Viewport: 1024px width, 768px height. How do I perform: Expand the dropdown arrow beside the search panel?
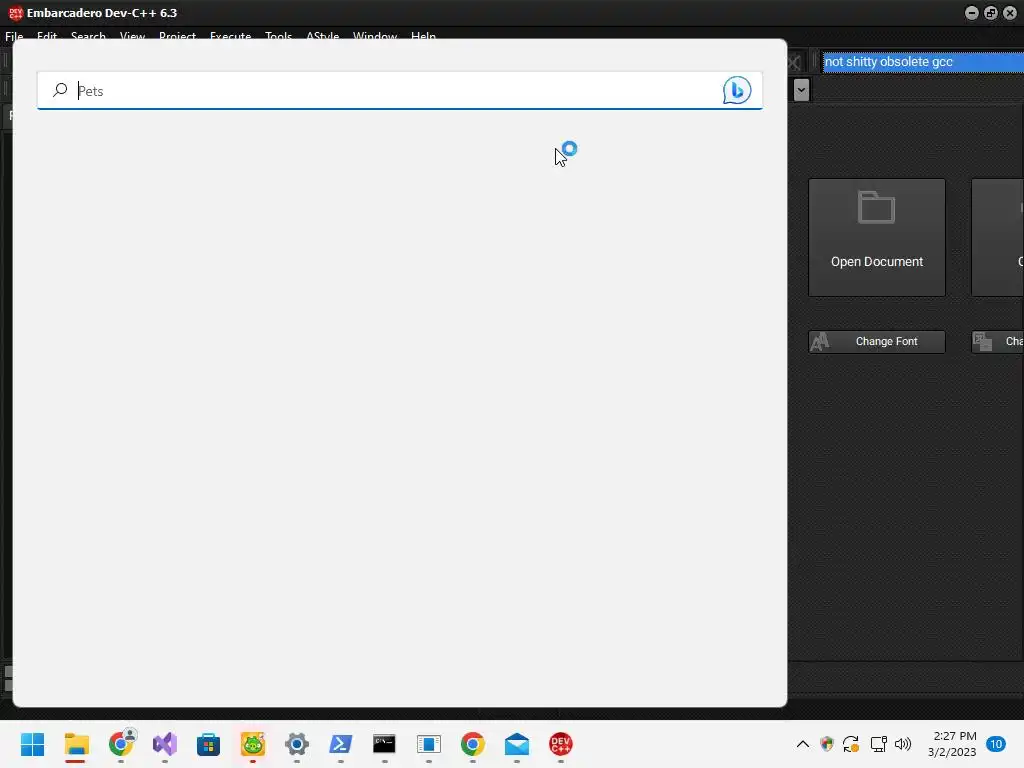point(801,89)
